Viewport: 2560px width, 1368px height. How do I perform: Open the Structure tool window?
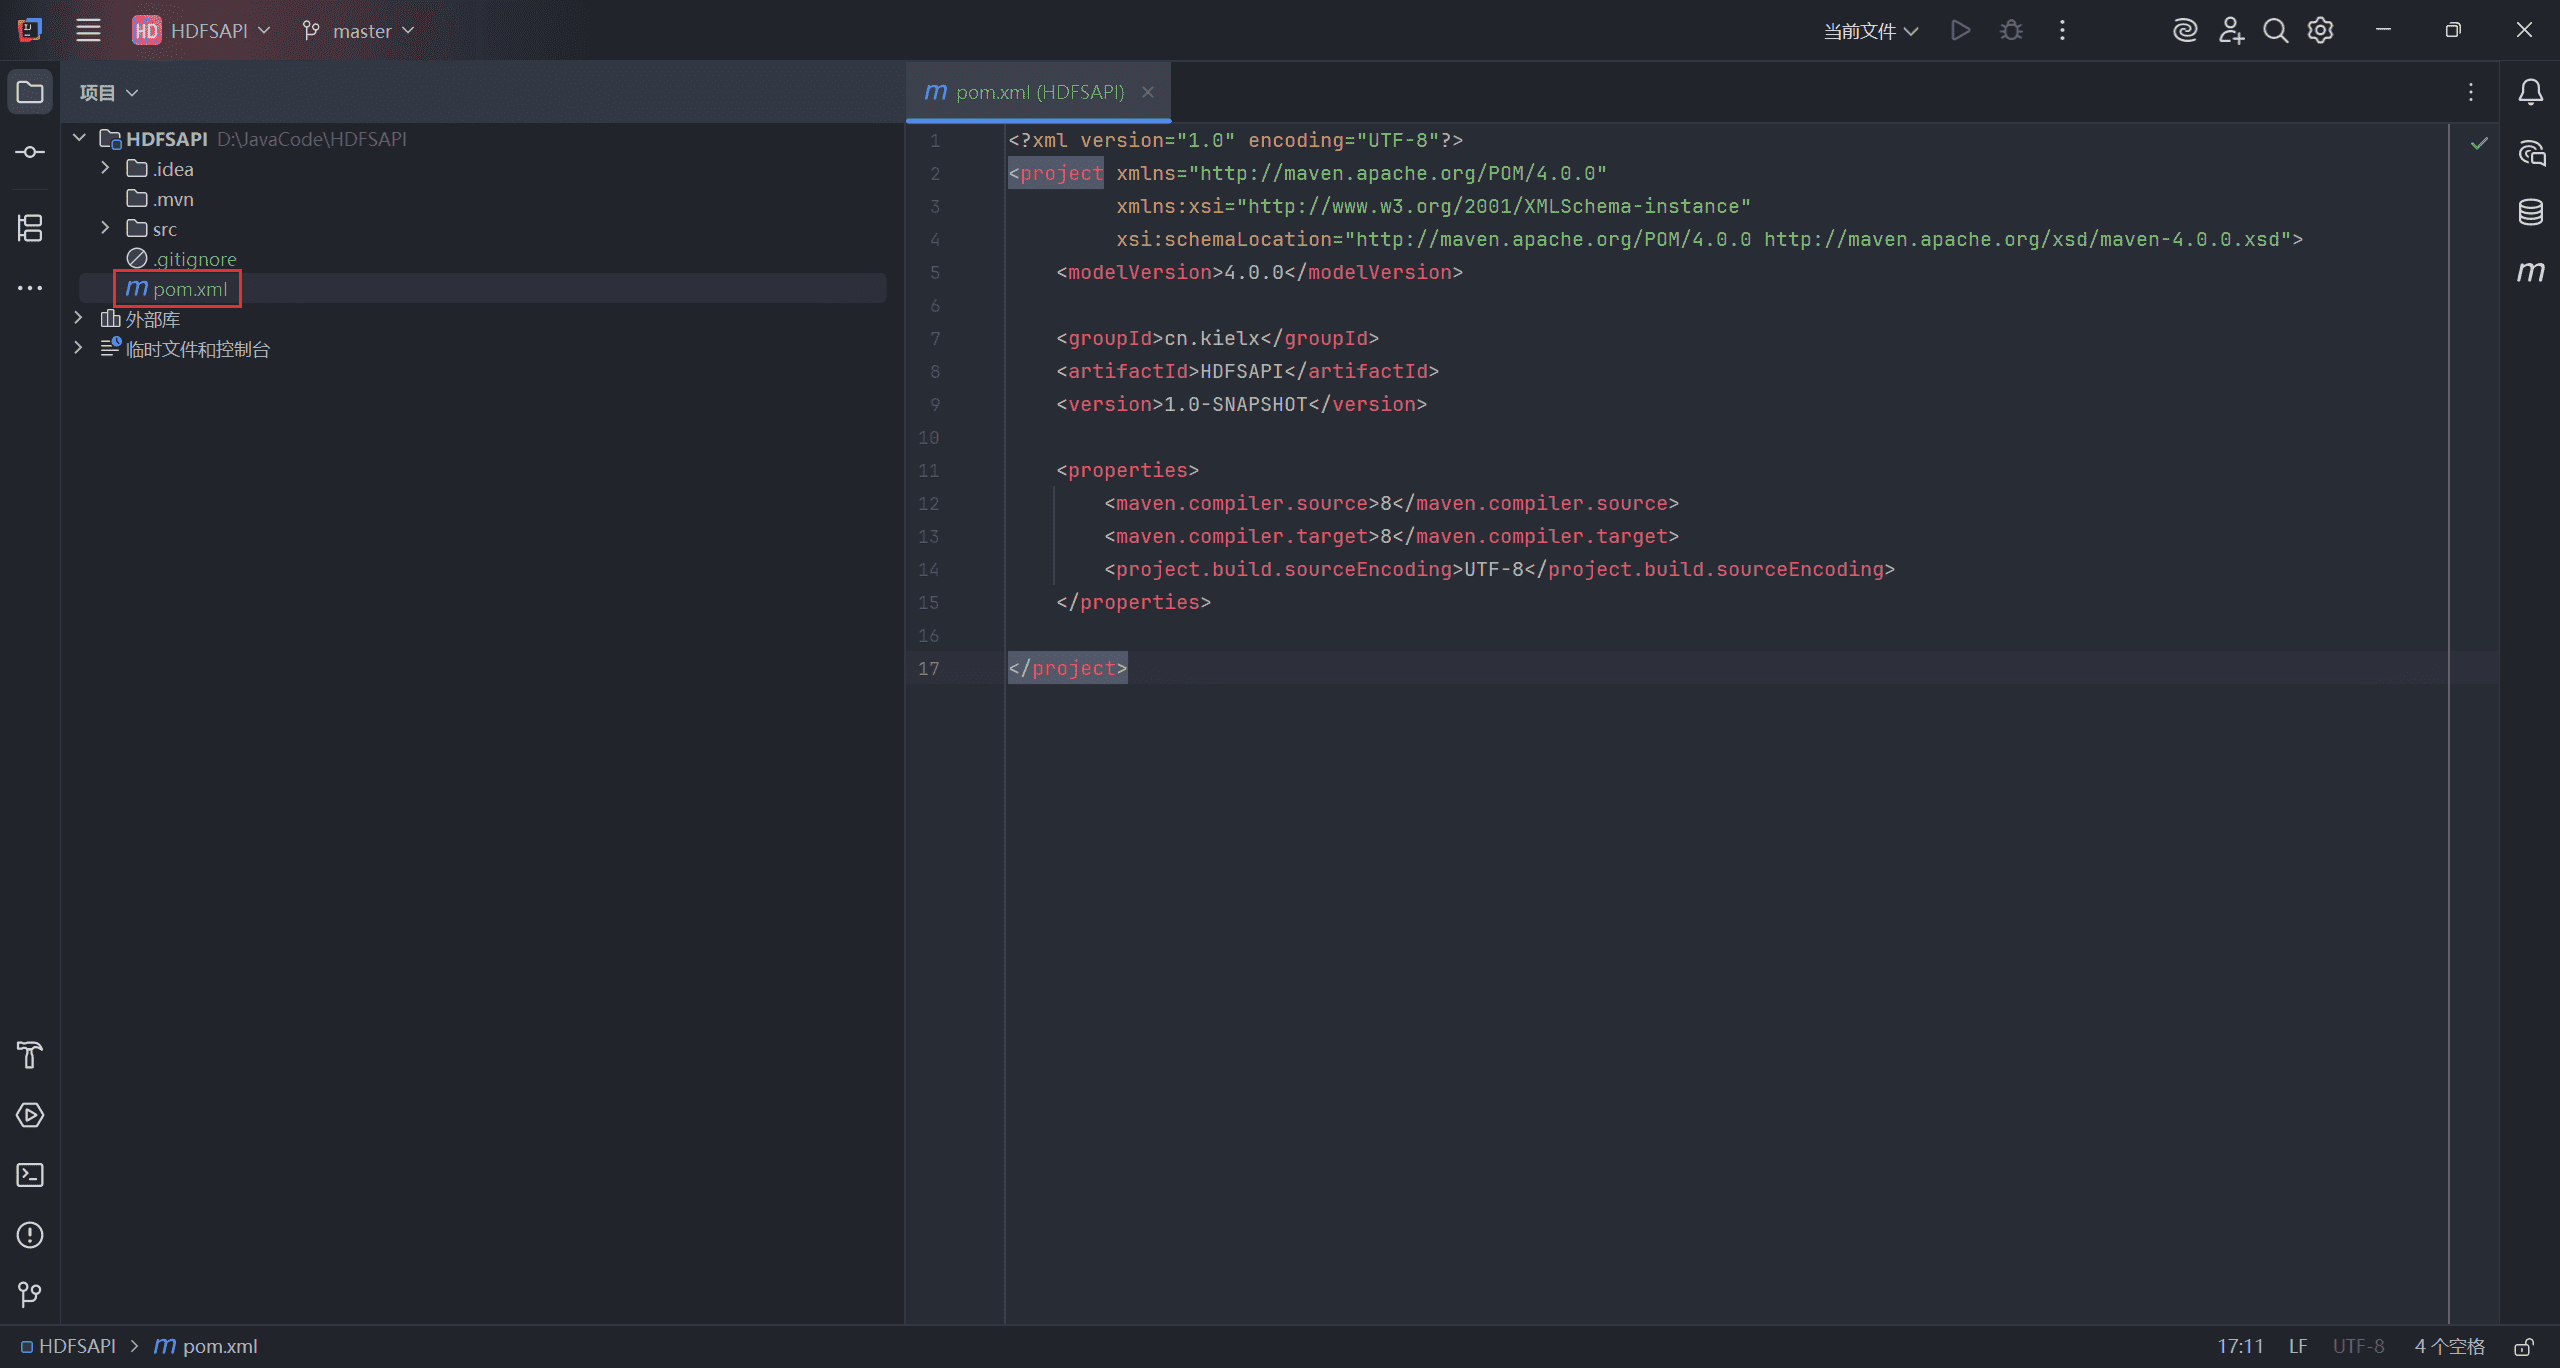tap(30, 228)
